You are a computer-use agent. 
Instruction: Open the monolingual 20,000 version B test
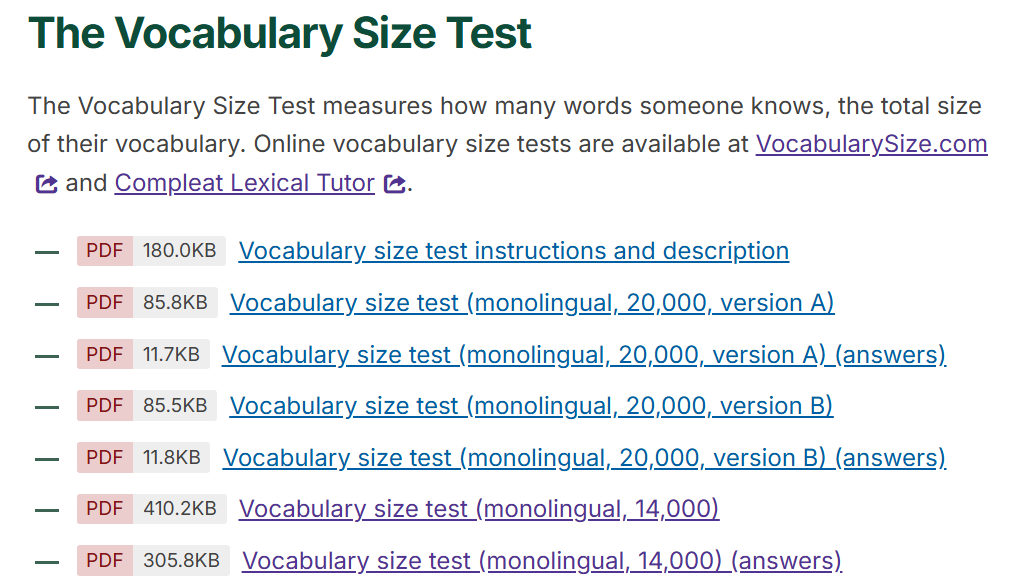[532, 406]
